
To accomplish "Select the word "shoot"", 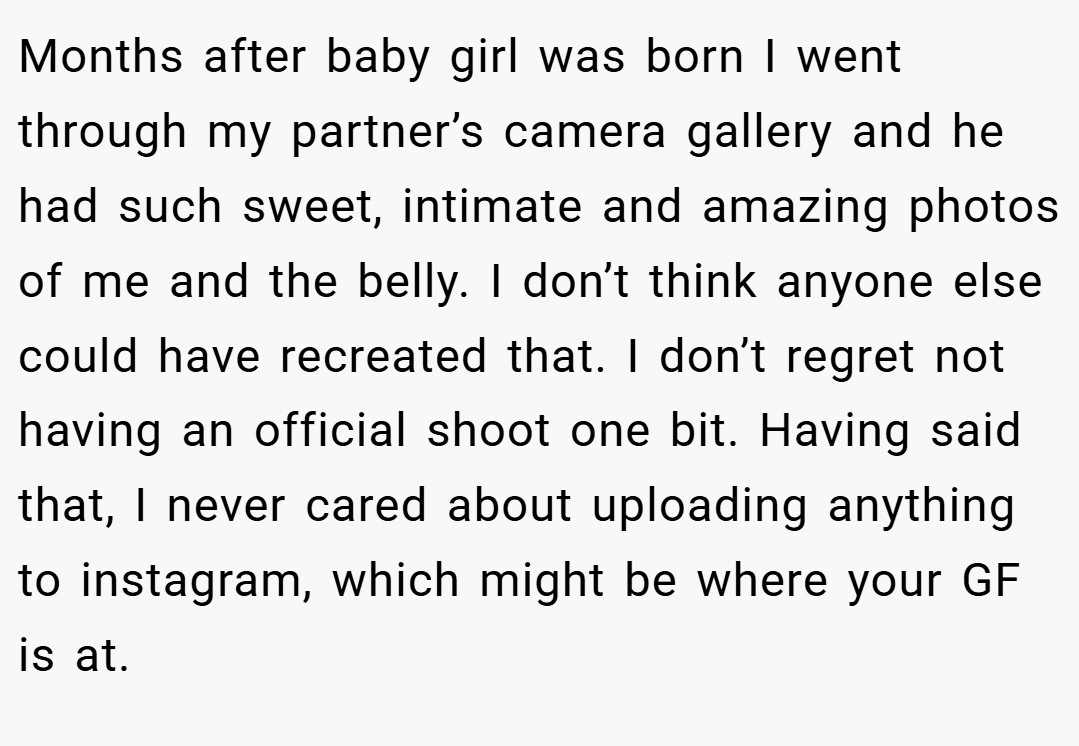I will [x=489, y=431].
